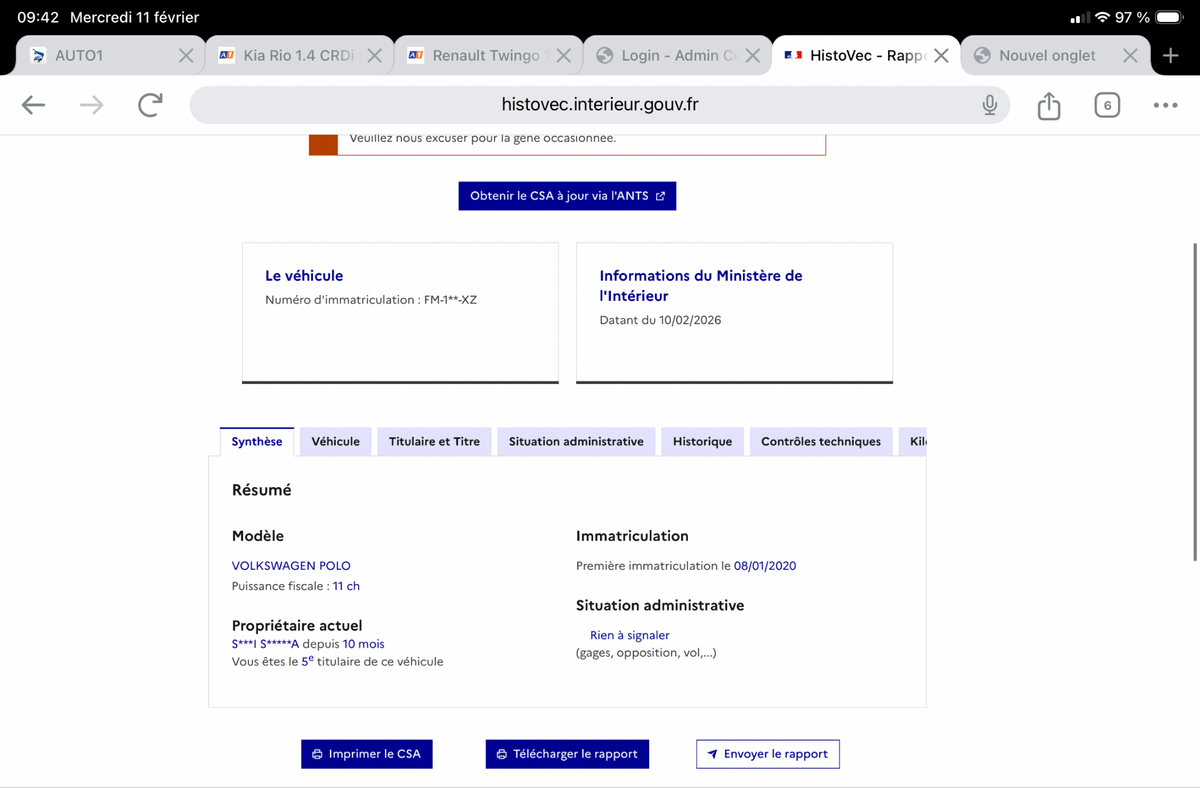Open the Situation administrative tab
This screenshot has height=788, width=1200.
576,441
